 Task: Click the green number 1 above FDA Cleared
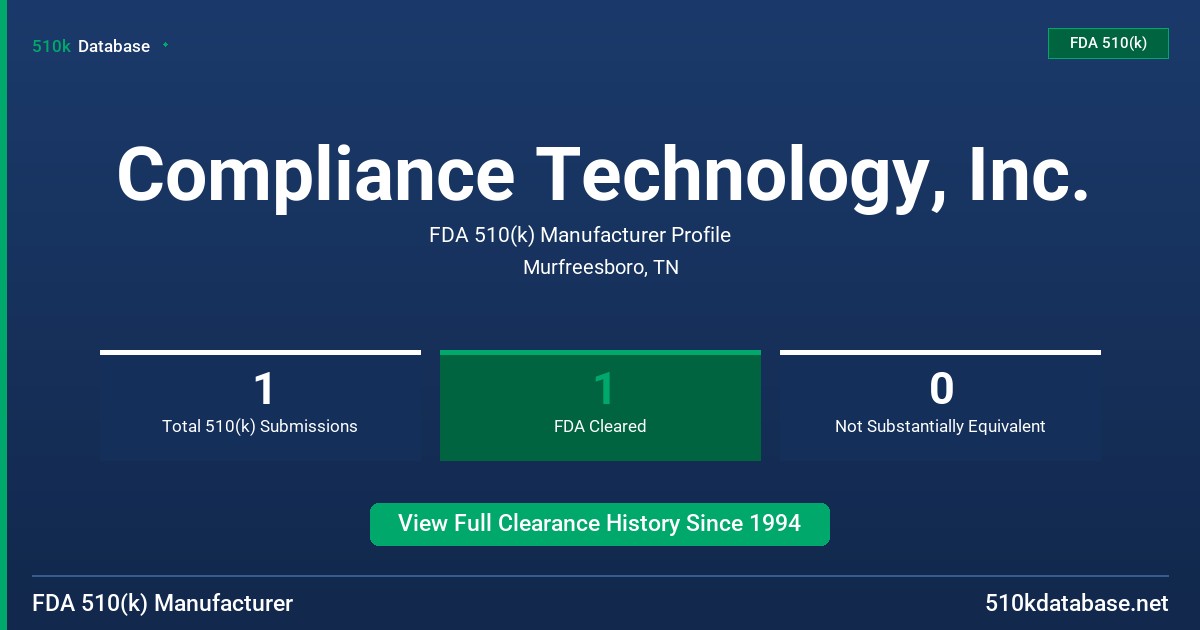coord(602,389)
